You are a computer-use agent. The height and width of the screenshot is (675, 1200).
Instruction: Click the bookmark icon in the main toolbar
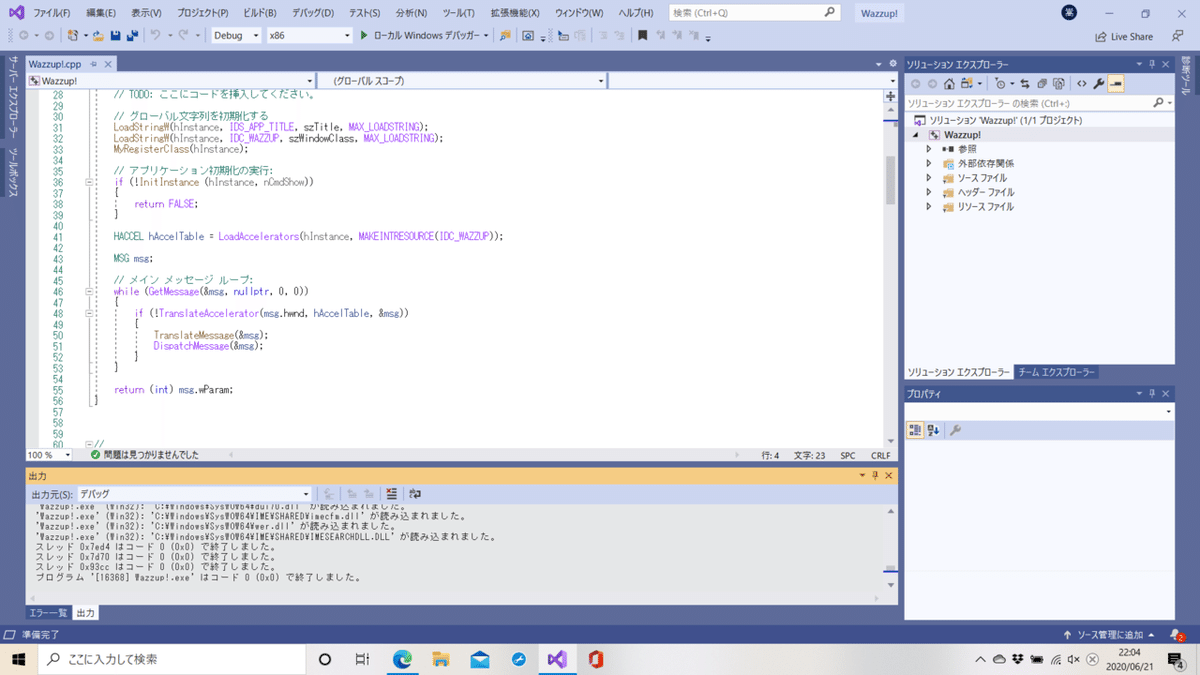[642, 36]
